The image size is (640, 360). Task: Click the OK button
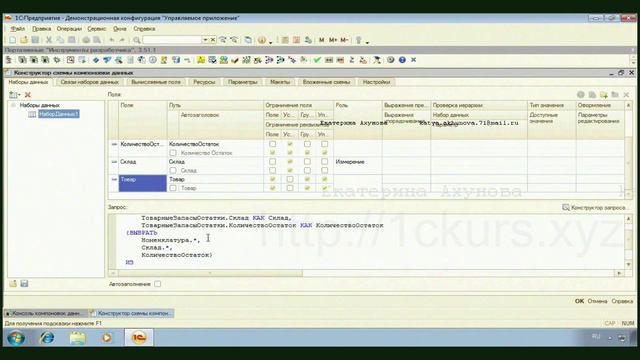click(579, 301)
